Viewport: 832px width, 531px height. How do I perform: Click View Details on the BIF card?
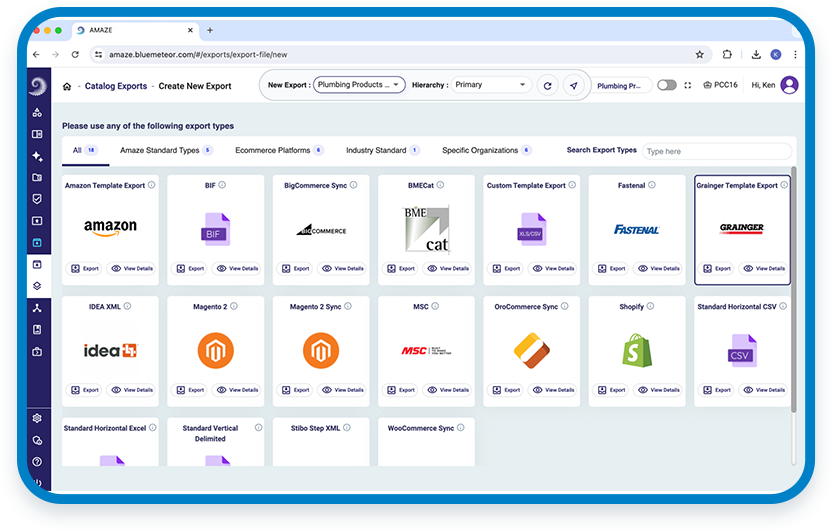point(237,268)
